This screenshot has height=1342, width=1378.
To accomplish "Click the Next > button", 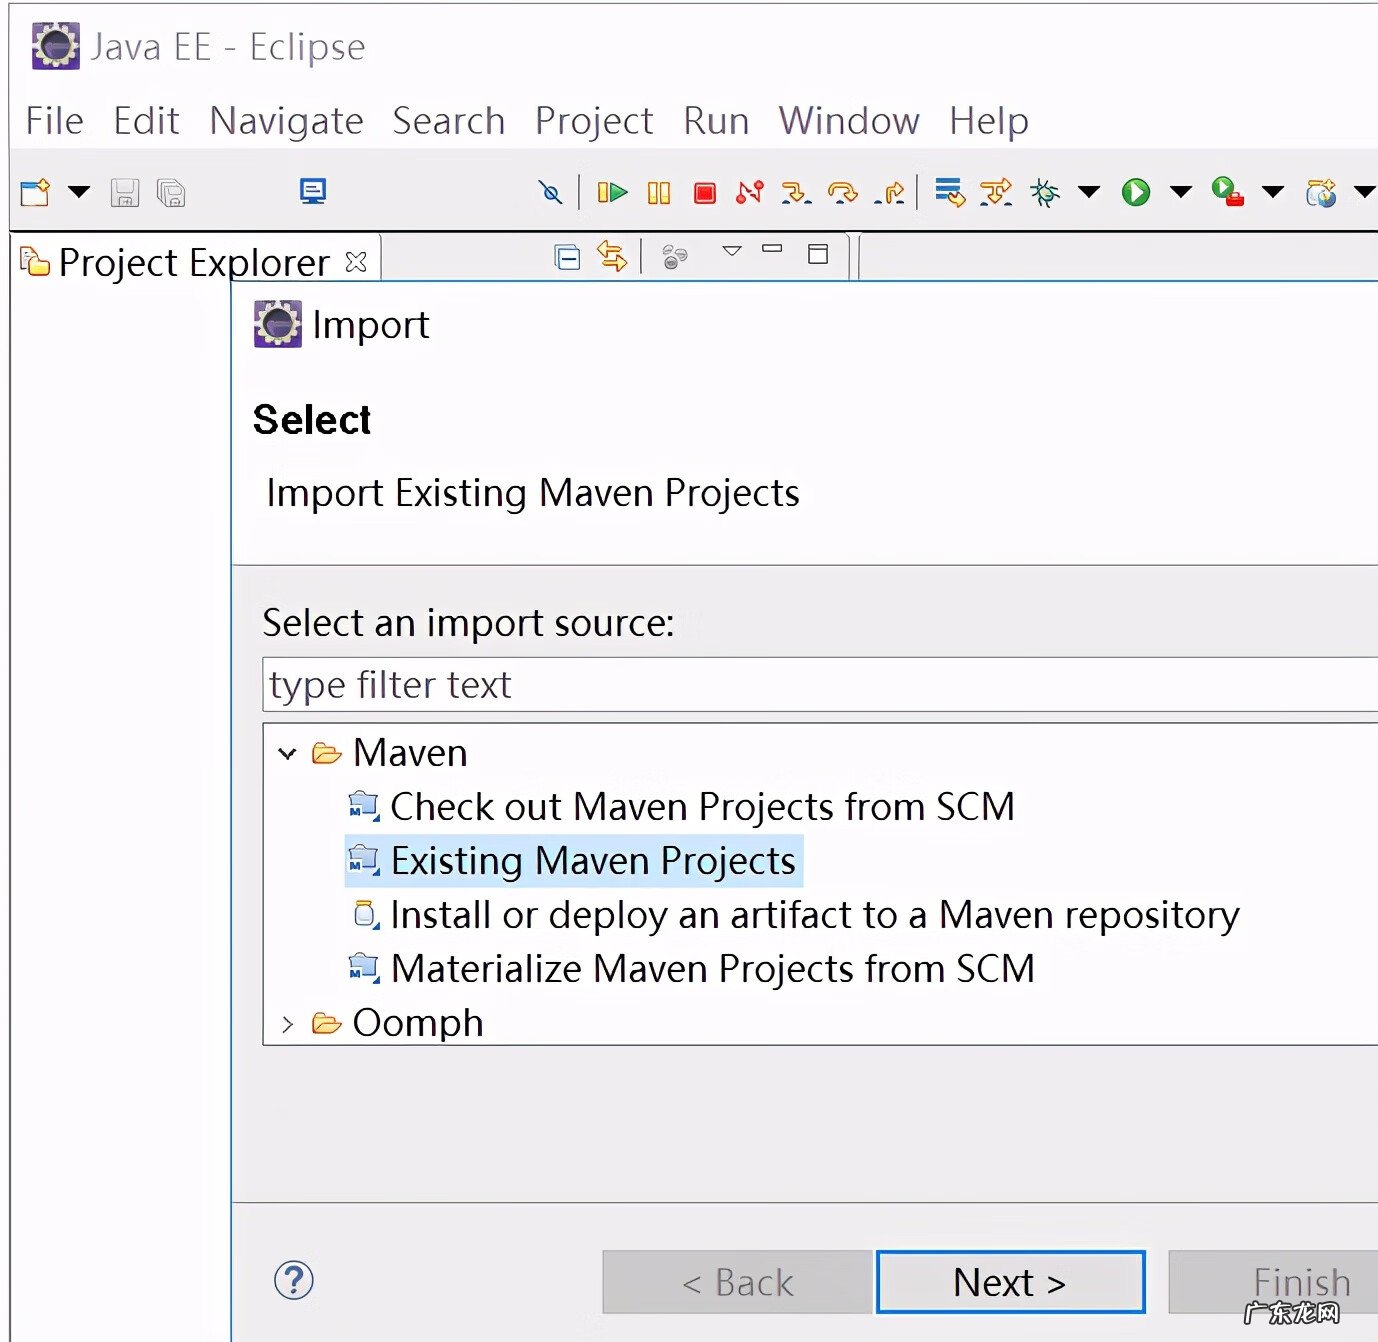I will click(x=1010, y=1281).
